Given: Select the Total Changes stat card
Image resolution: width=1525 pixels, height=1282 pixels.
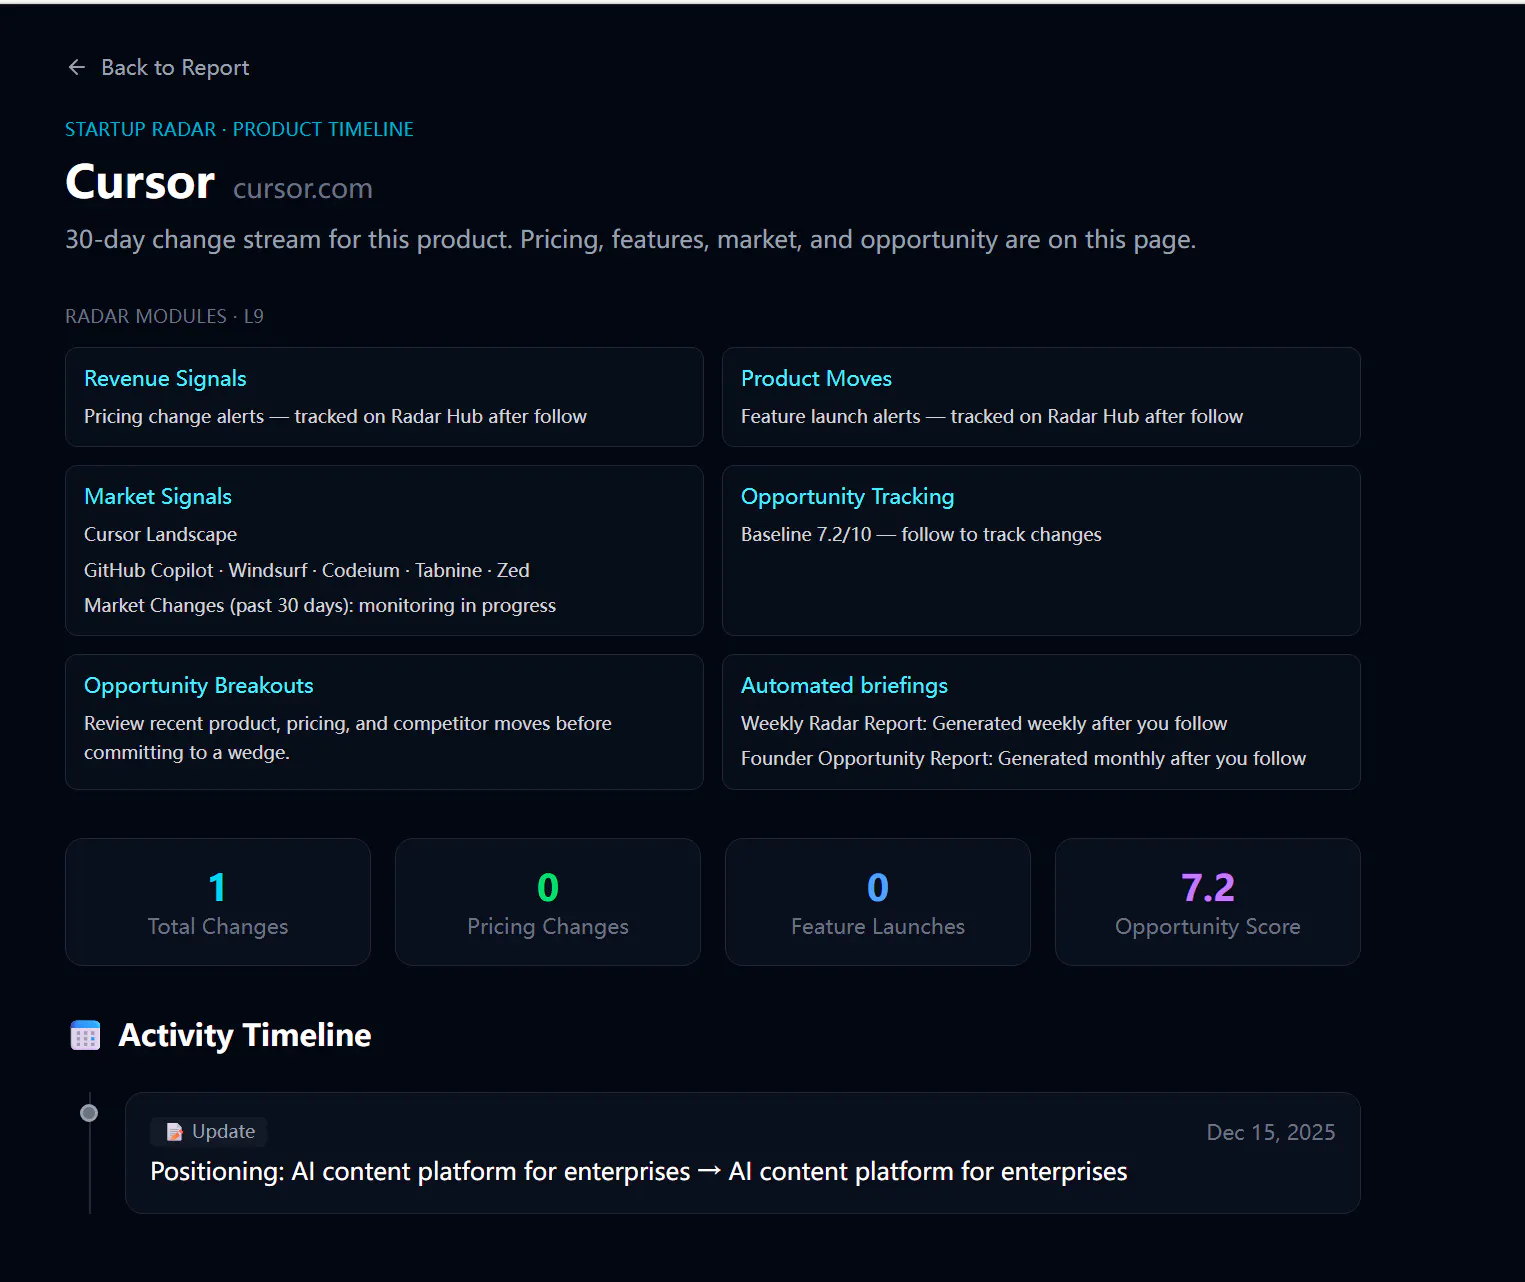Looking at the screenshot, I should tap(218, 902).
